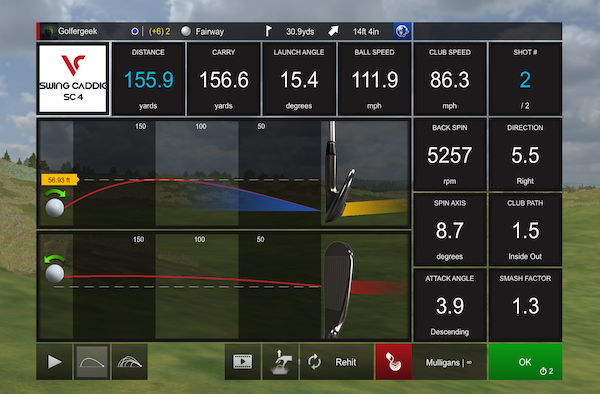Image resolution: width=600 pixels, height=394 pixels.
Task: Click the Mulligans infinity label
Action: 449,362
